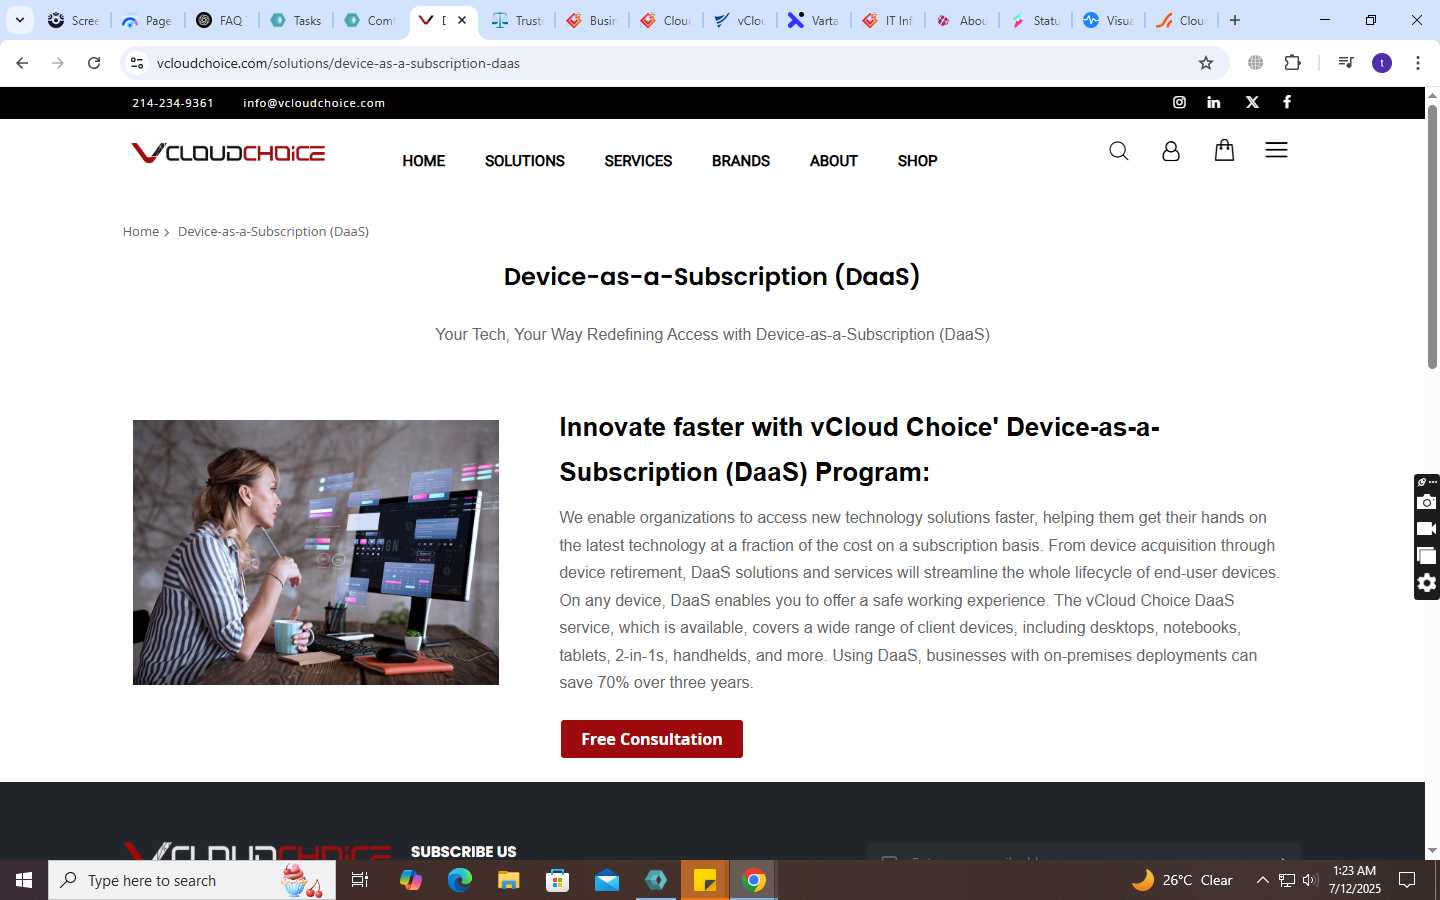This screenshot has width=1440, height=900.
Task: Click the video record icon on side panel
Action: 1427,529
